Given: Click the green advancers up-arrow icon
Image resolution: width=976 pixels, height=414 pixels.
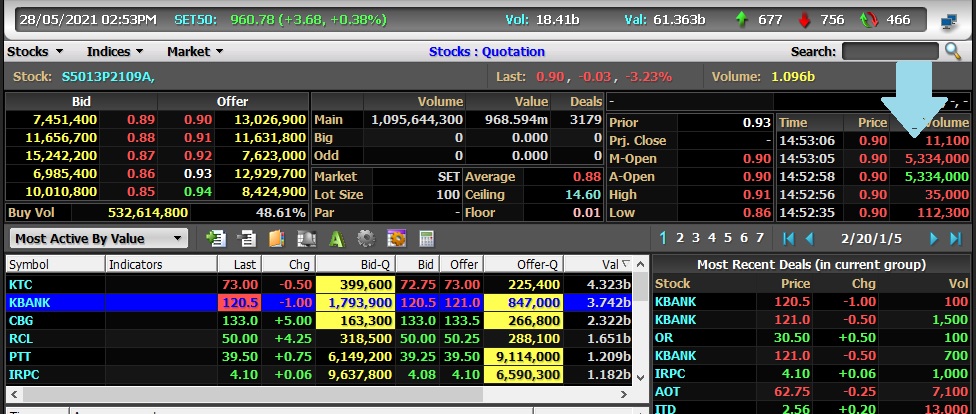Looking at the screenshot, I should (x=741, y=19).
